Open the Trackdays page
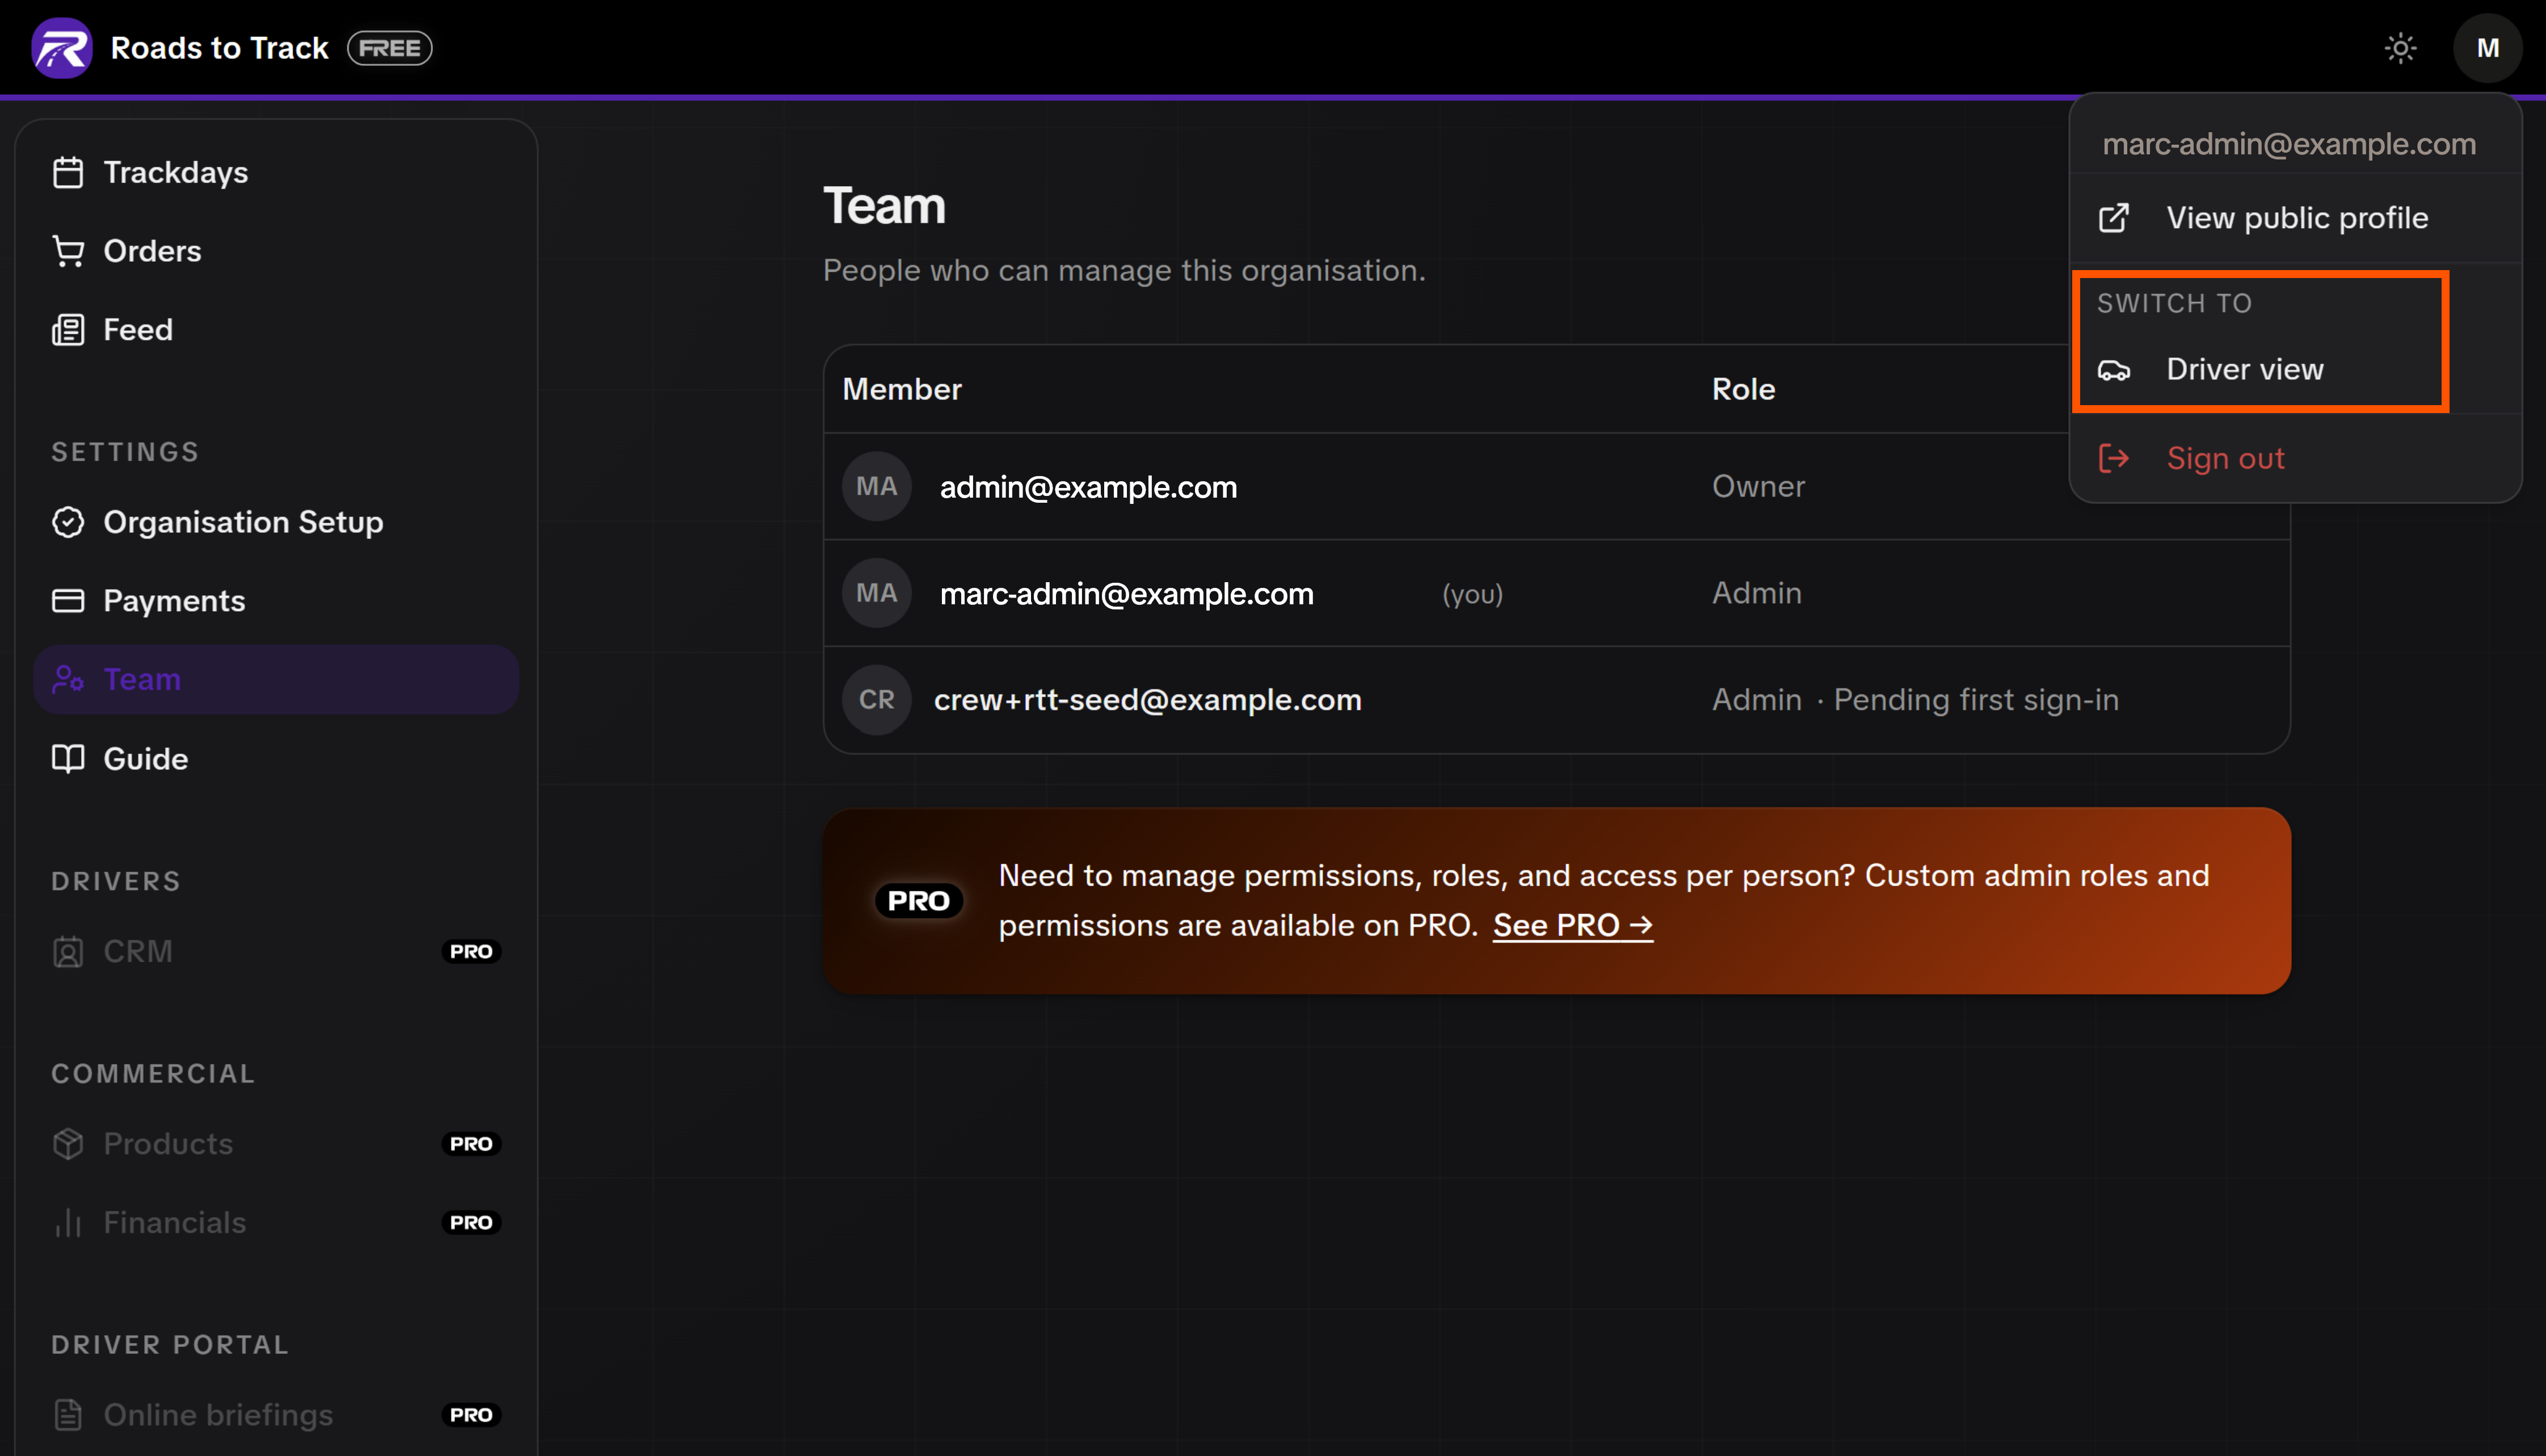The image size is (2546, 1456). [x=275, y=172]
